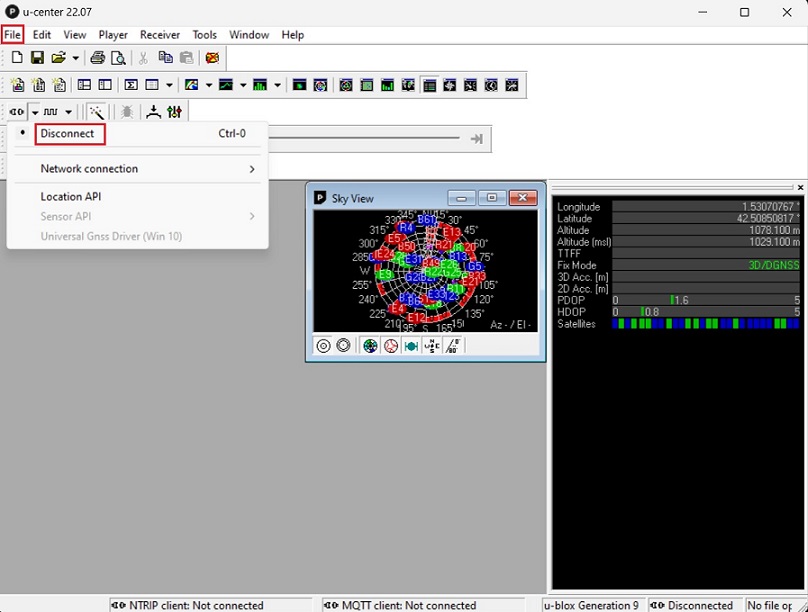Viewport: 808px width, 612px height.
Task: Click the Sigma statistics view icon
Action: 131,85
